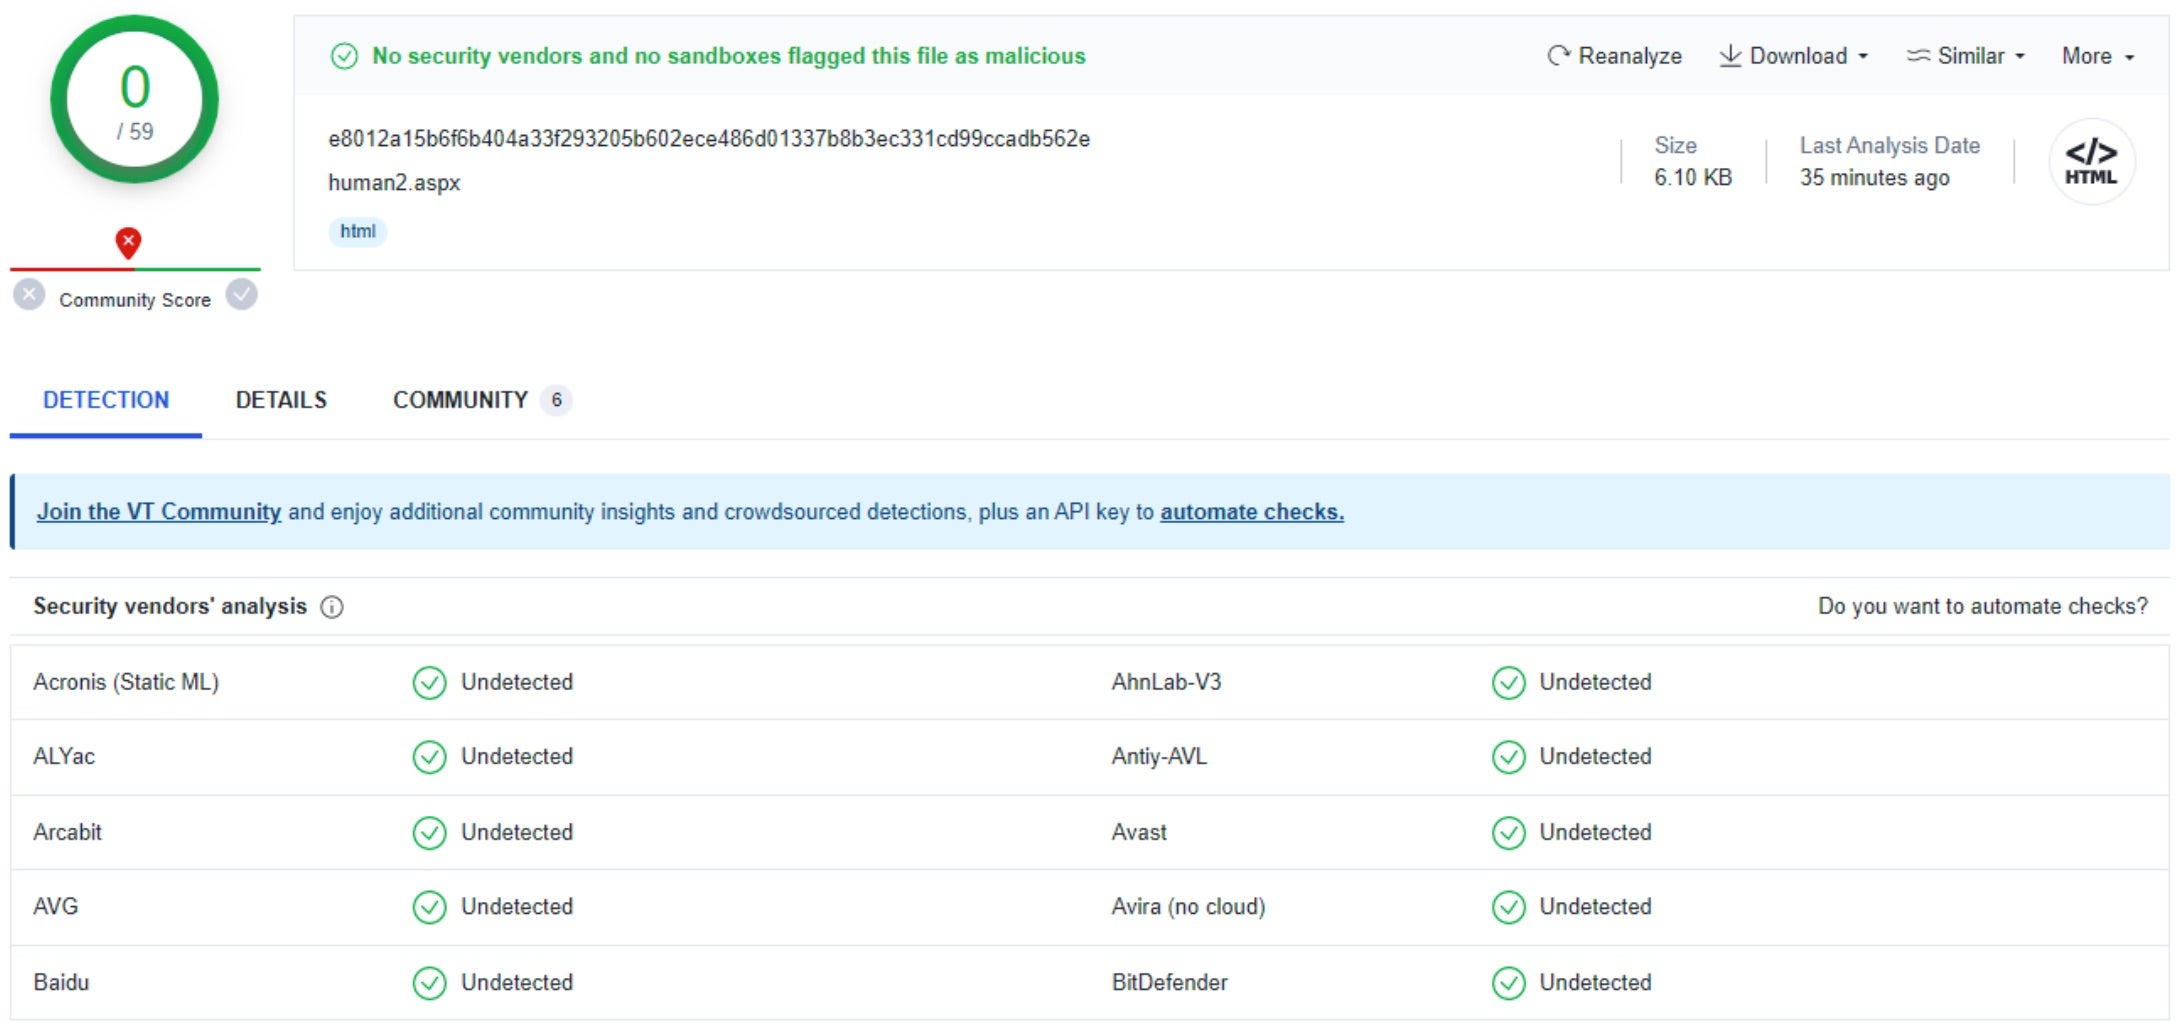Click the HTML file type icon
The image size is (2182, 1030).
pyautogui.click(x=2090, y=162)
